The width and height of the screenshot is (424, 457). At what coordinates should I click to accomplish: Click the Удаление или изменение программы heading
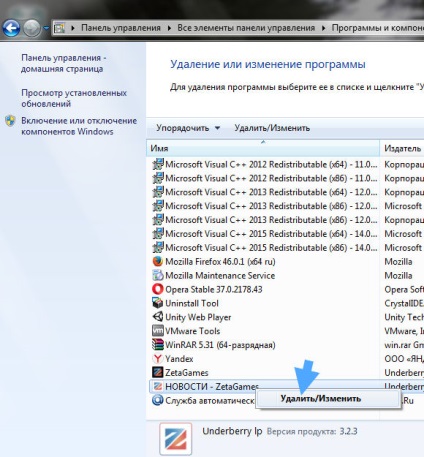[x=268, y=64]
